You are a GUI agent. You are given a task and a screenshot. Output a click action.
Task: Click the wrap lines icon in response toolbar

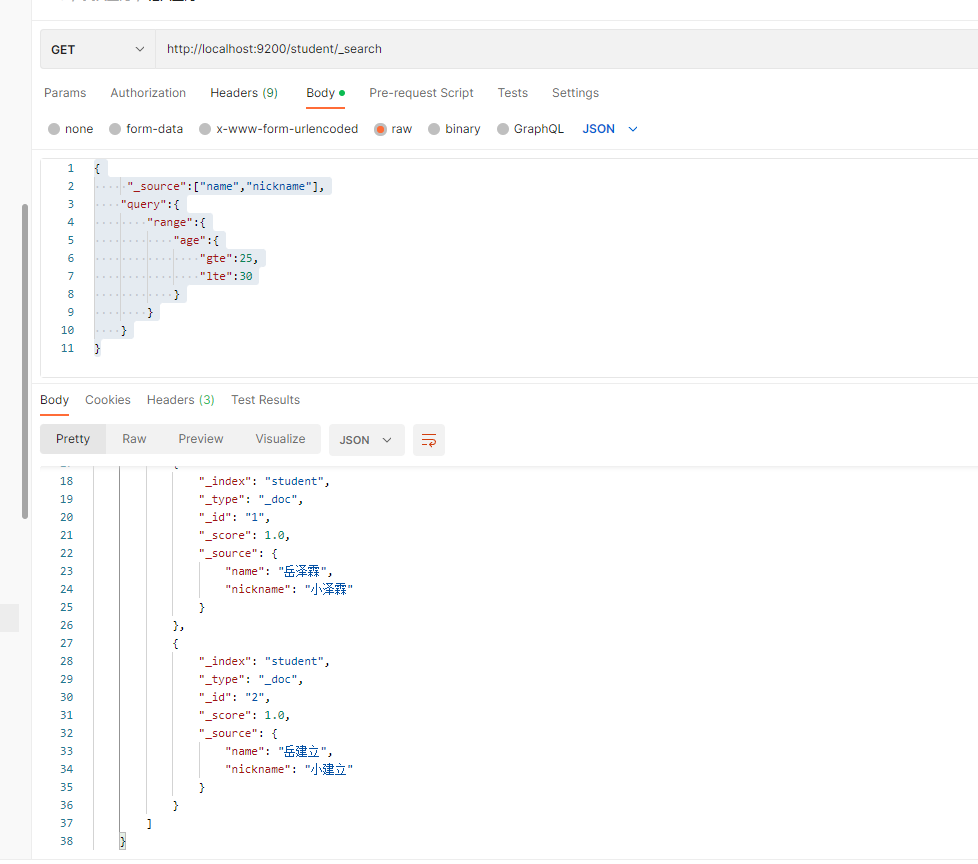click(x=429, y=440)
